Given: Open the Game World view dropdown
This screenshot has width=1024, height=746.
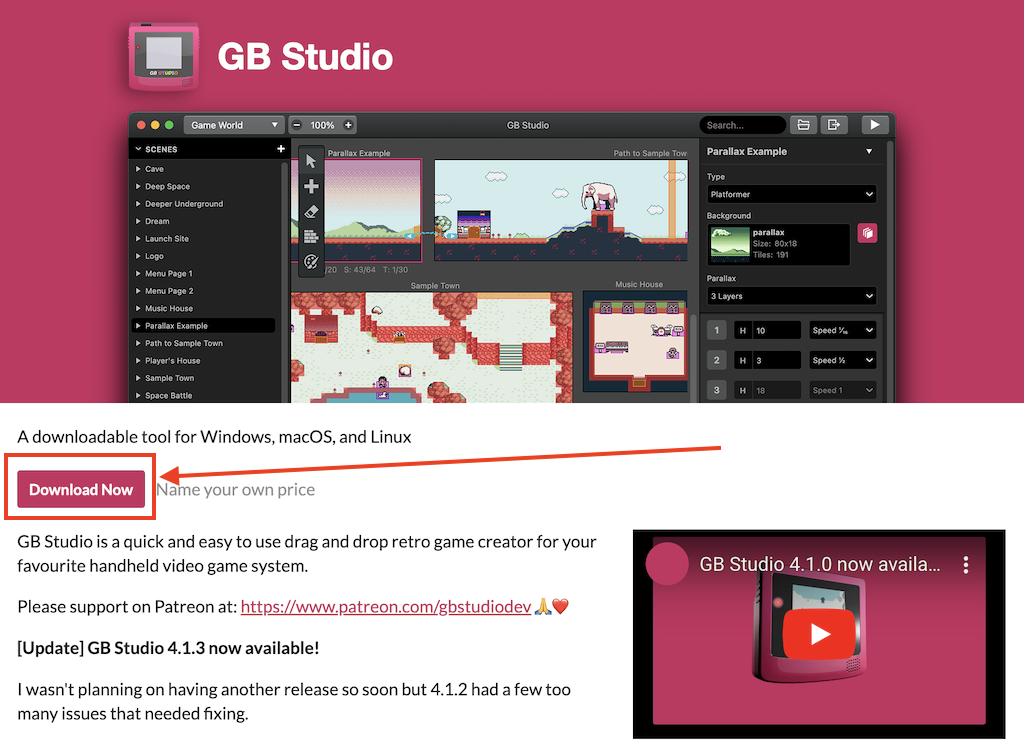Looking at the screenshot, I should (x=234, y=125).
